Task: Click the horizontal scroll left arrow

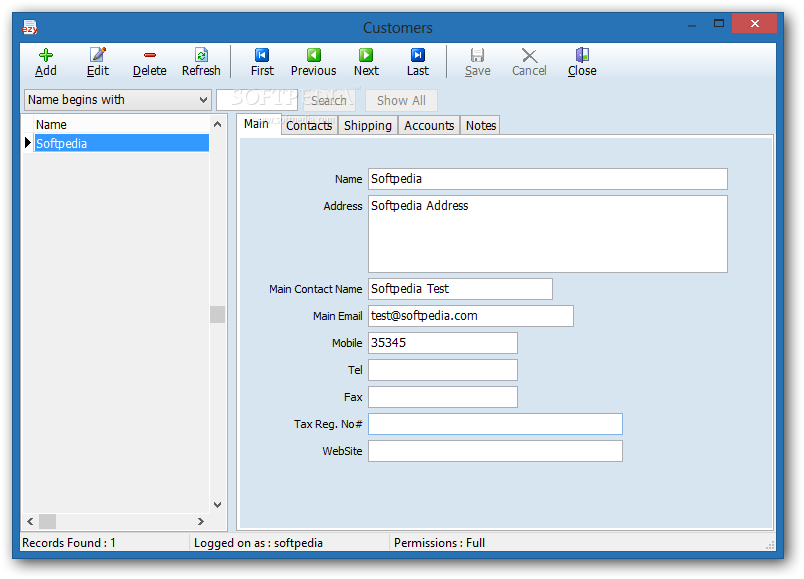Action: click(30, 522)
